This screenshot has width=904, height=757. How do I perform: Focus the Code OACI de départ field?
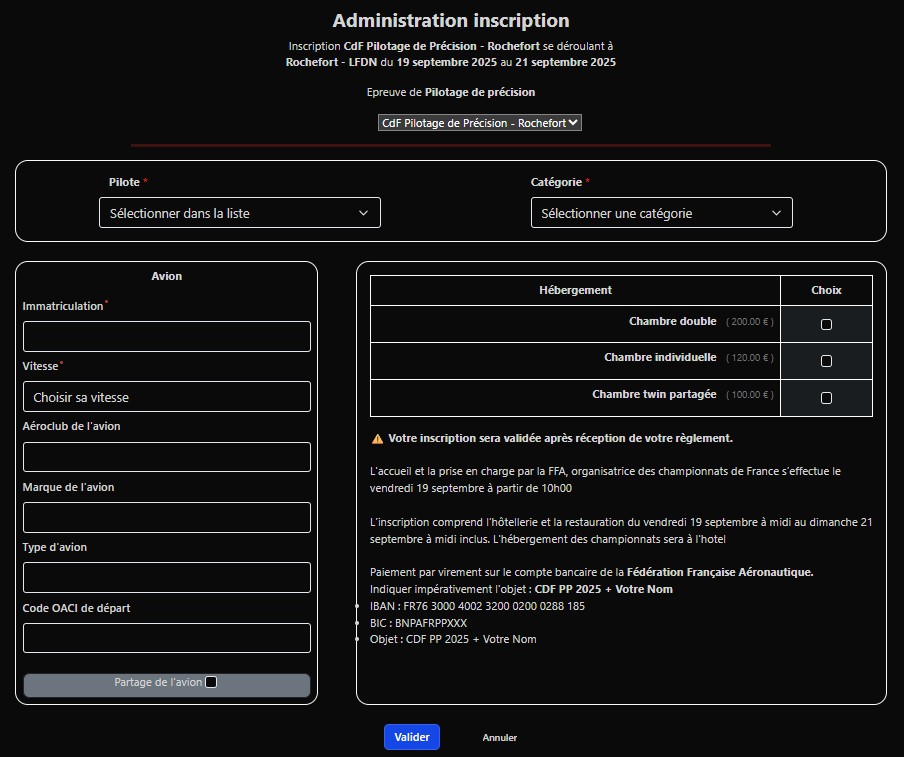[166, 638]
